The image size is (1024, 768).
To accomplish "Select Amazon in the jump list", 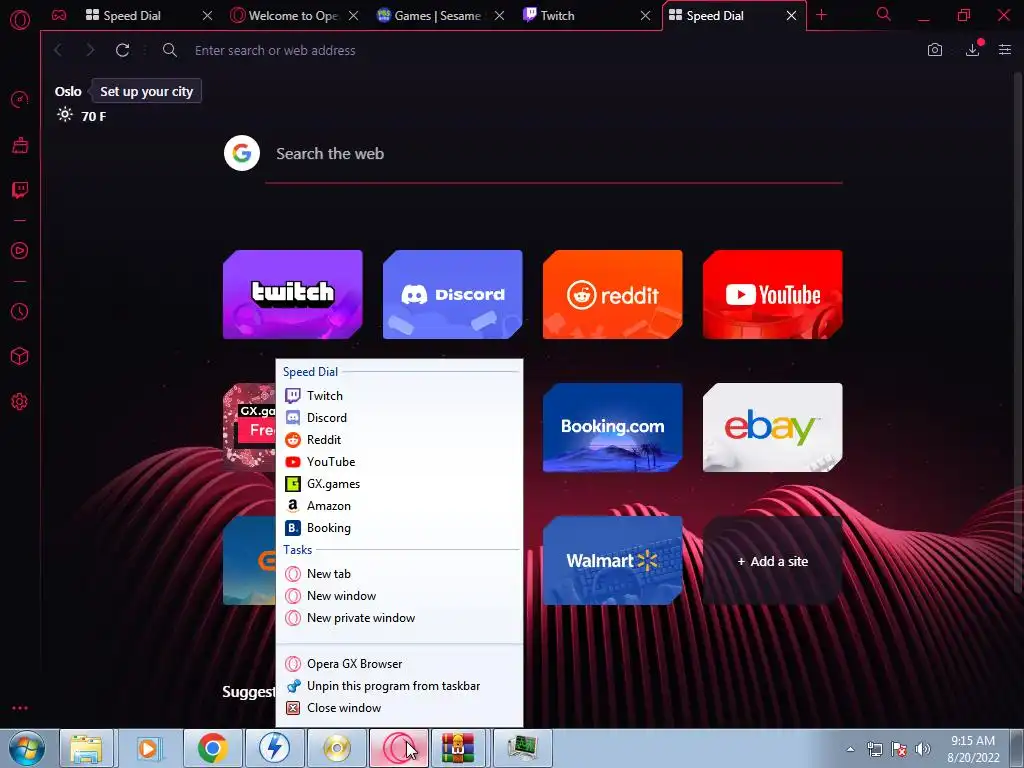I will coord(399,505).
